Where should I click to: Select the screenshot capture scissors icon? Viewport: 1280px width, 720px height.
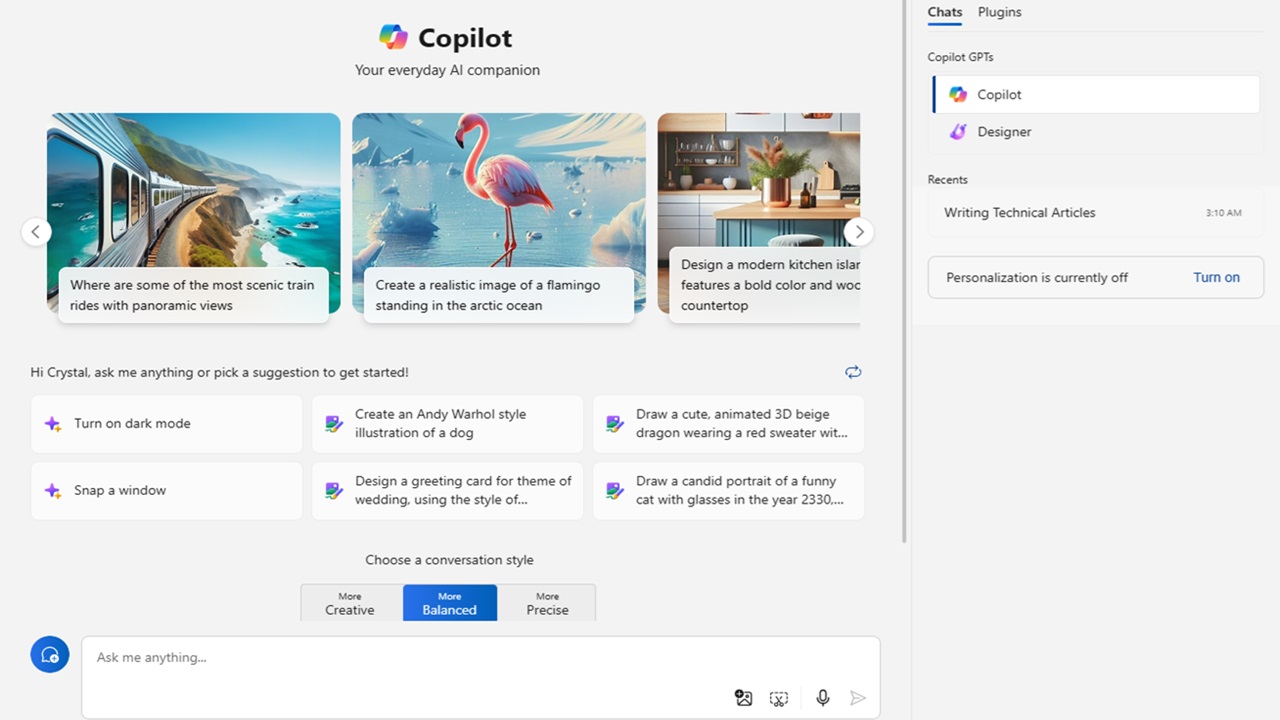[779, 697]
